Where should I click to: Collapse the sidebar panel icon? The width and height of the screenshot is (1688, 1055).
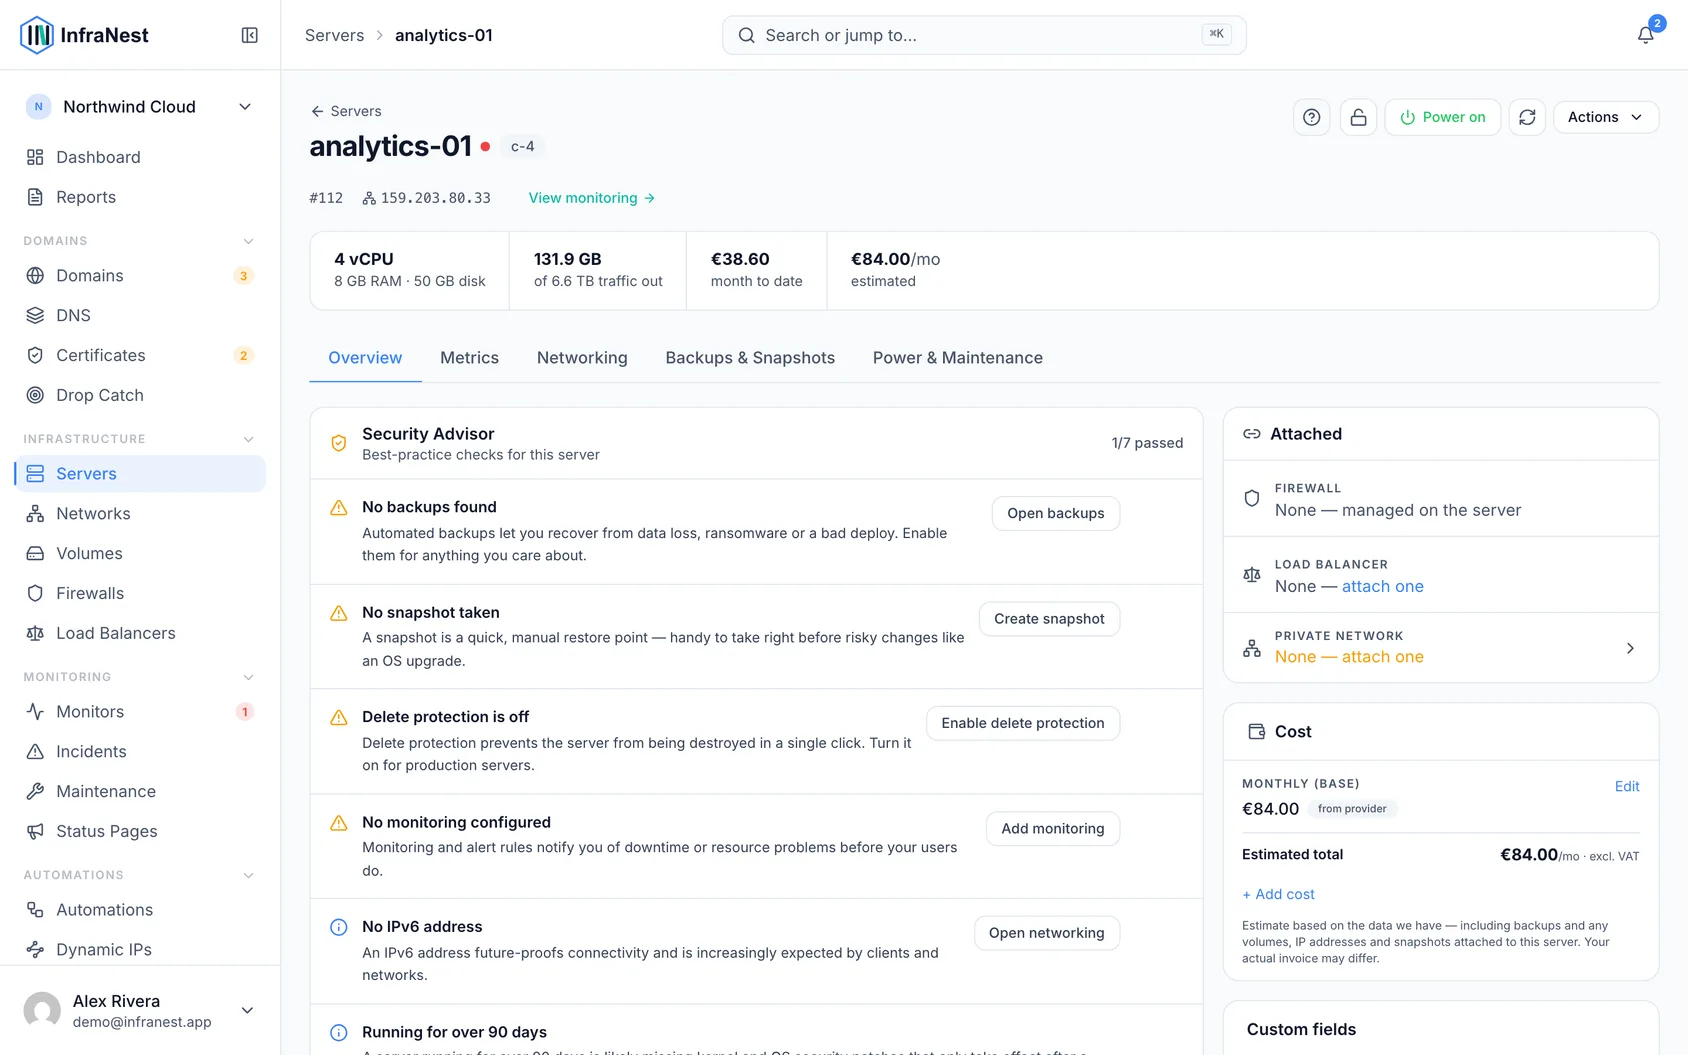(x=250, y=35)
